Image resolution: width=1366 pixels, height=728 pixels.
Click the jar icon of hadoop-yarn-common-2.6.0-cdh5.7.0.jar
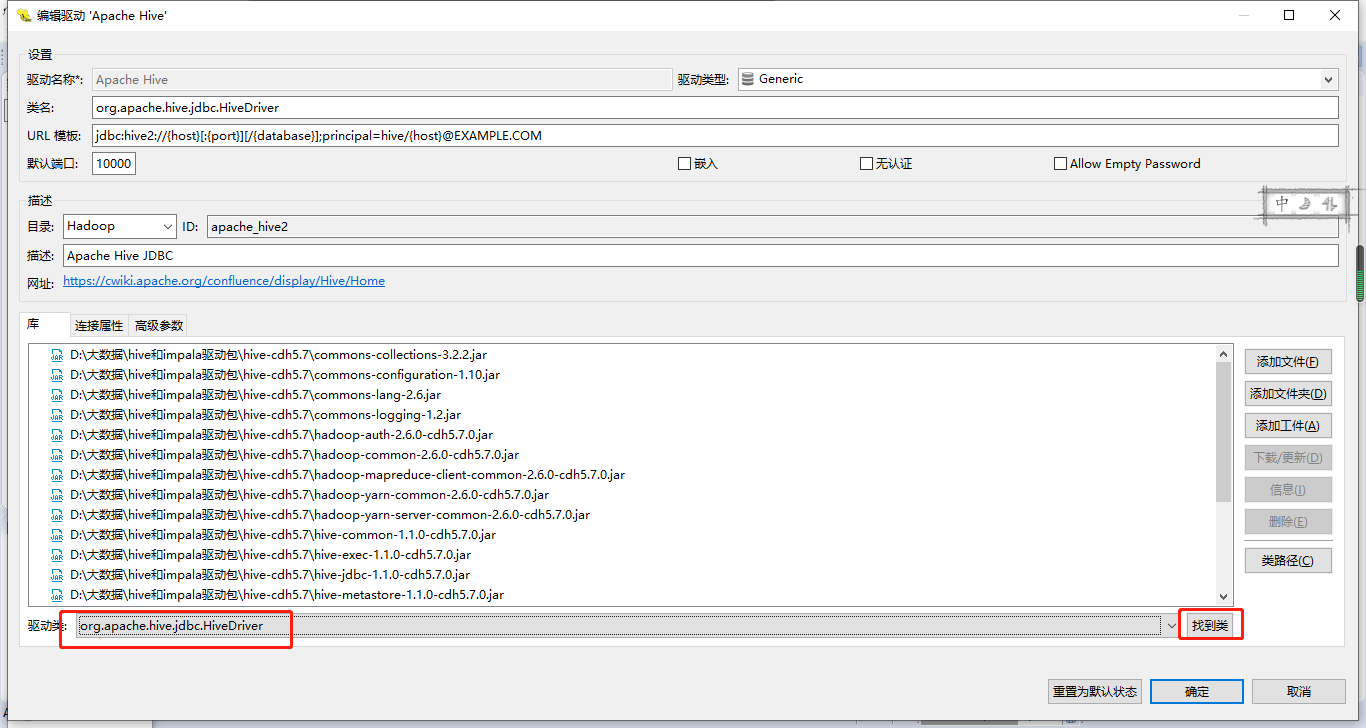[x=57, y=495]
